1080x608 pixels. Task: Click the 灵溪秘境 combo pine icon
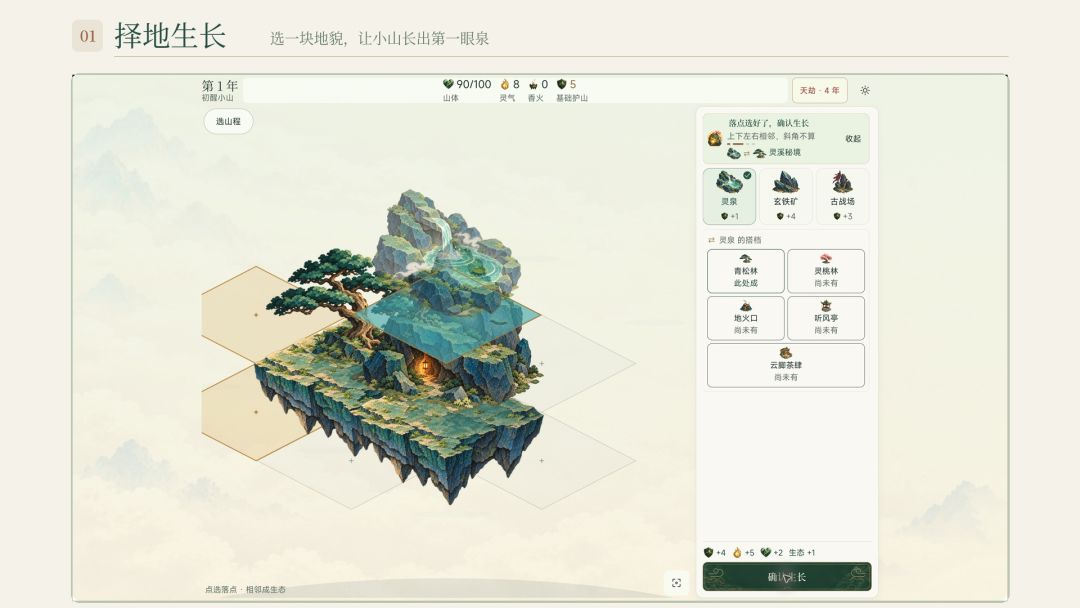[759, 153]
